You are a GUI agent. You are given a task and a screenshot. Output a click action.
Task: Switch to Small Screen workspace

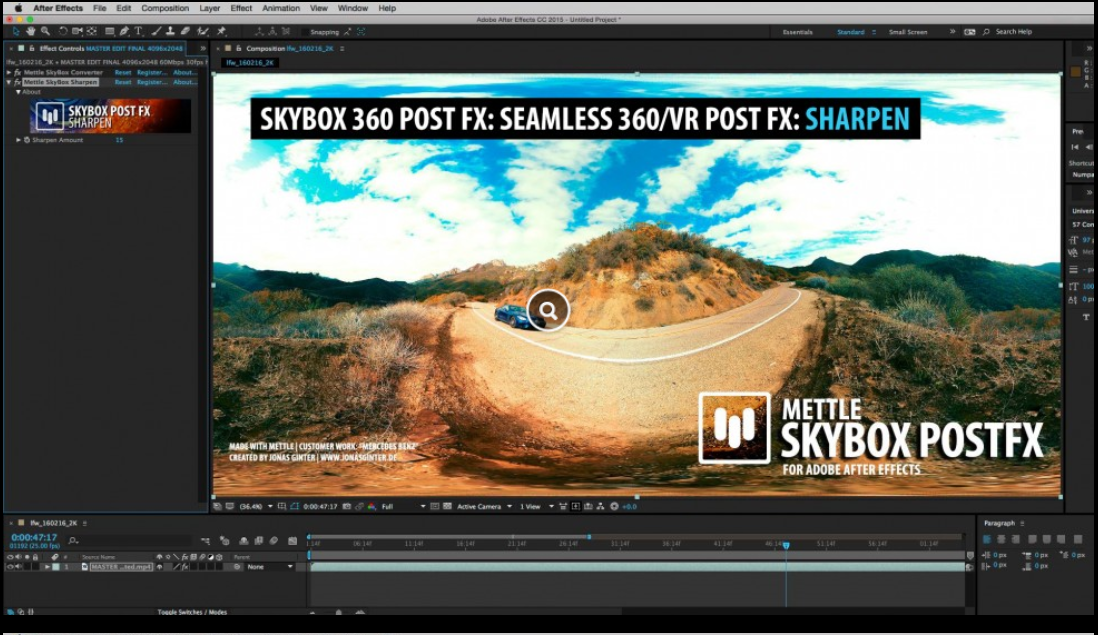coord(908,32)
